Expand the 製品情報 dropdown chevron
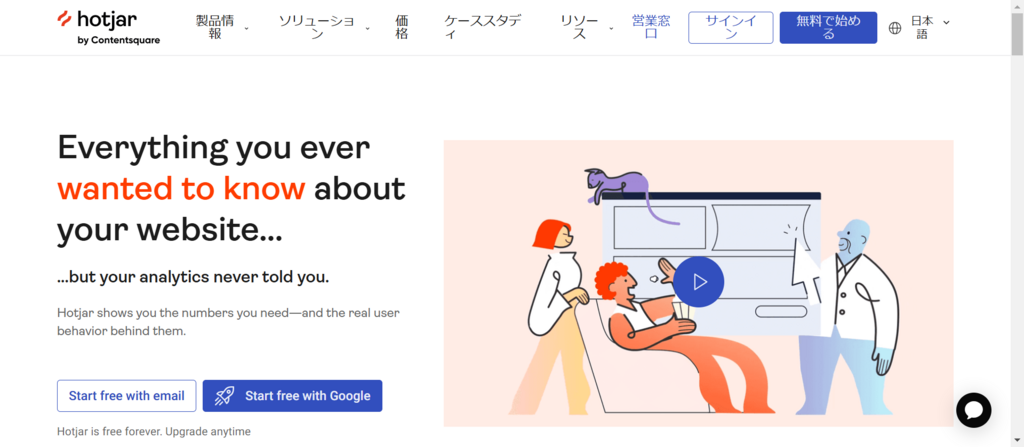 pos(246,28)
